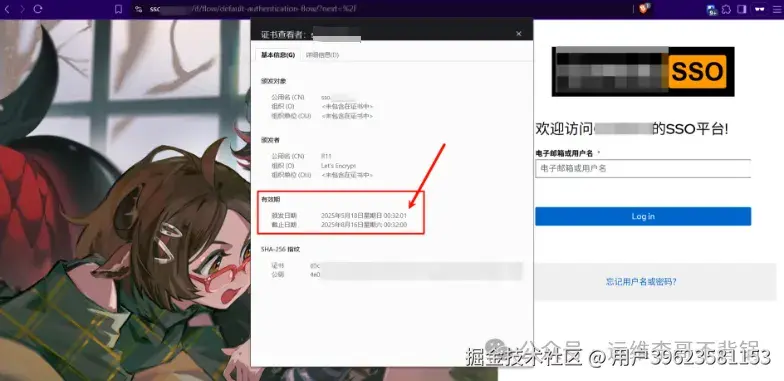
Task: Close the certificate viewer dialog
Action: click(x=518, y=34)
